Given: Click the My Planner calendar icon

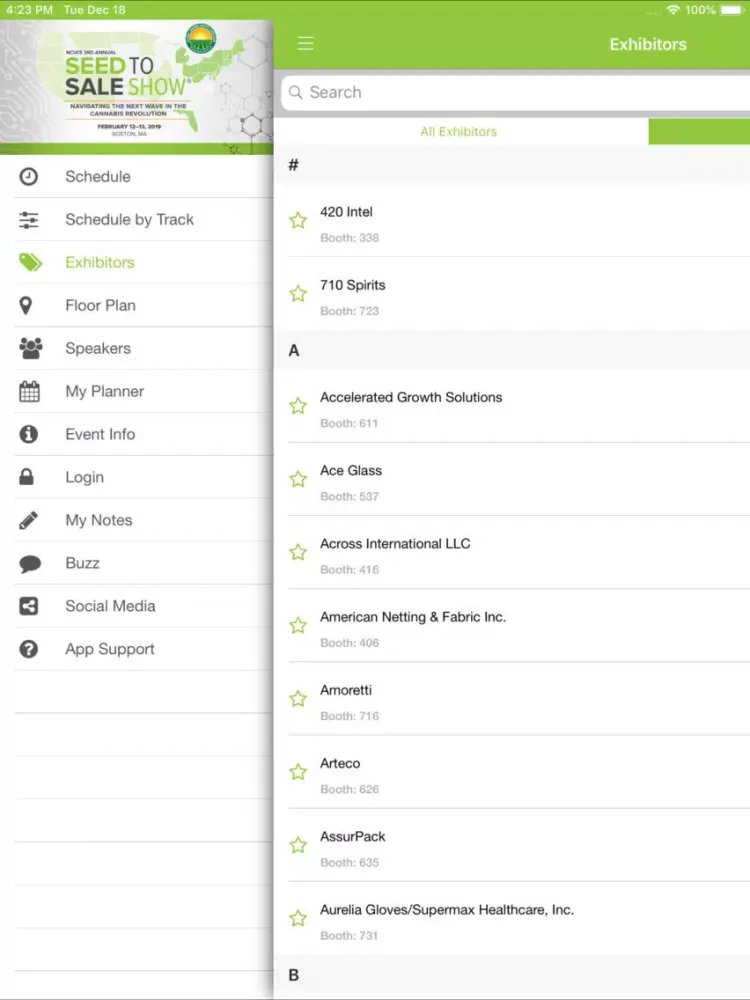Looking at the screenshot, I should click(29, 392).
